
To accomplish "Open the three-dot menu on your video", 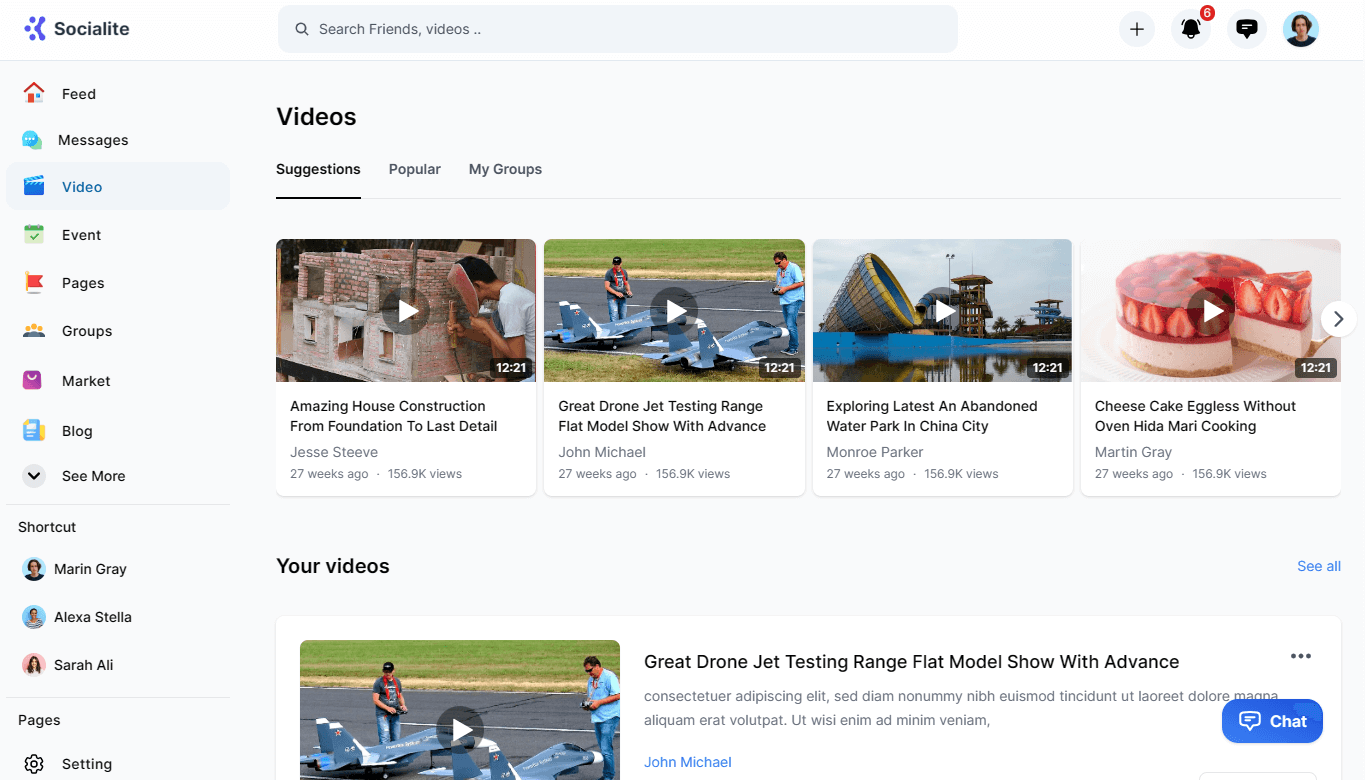I will (1300, 656).
